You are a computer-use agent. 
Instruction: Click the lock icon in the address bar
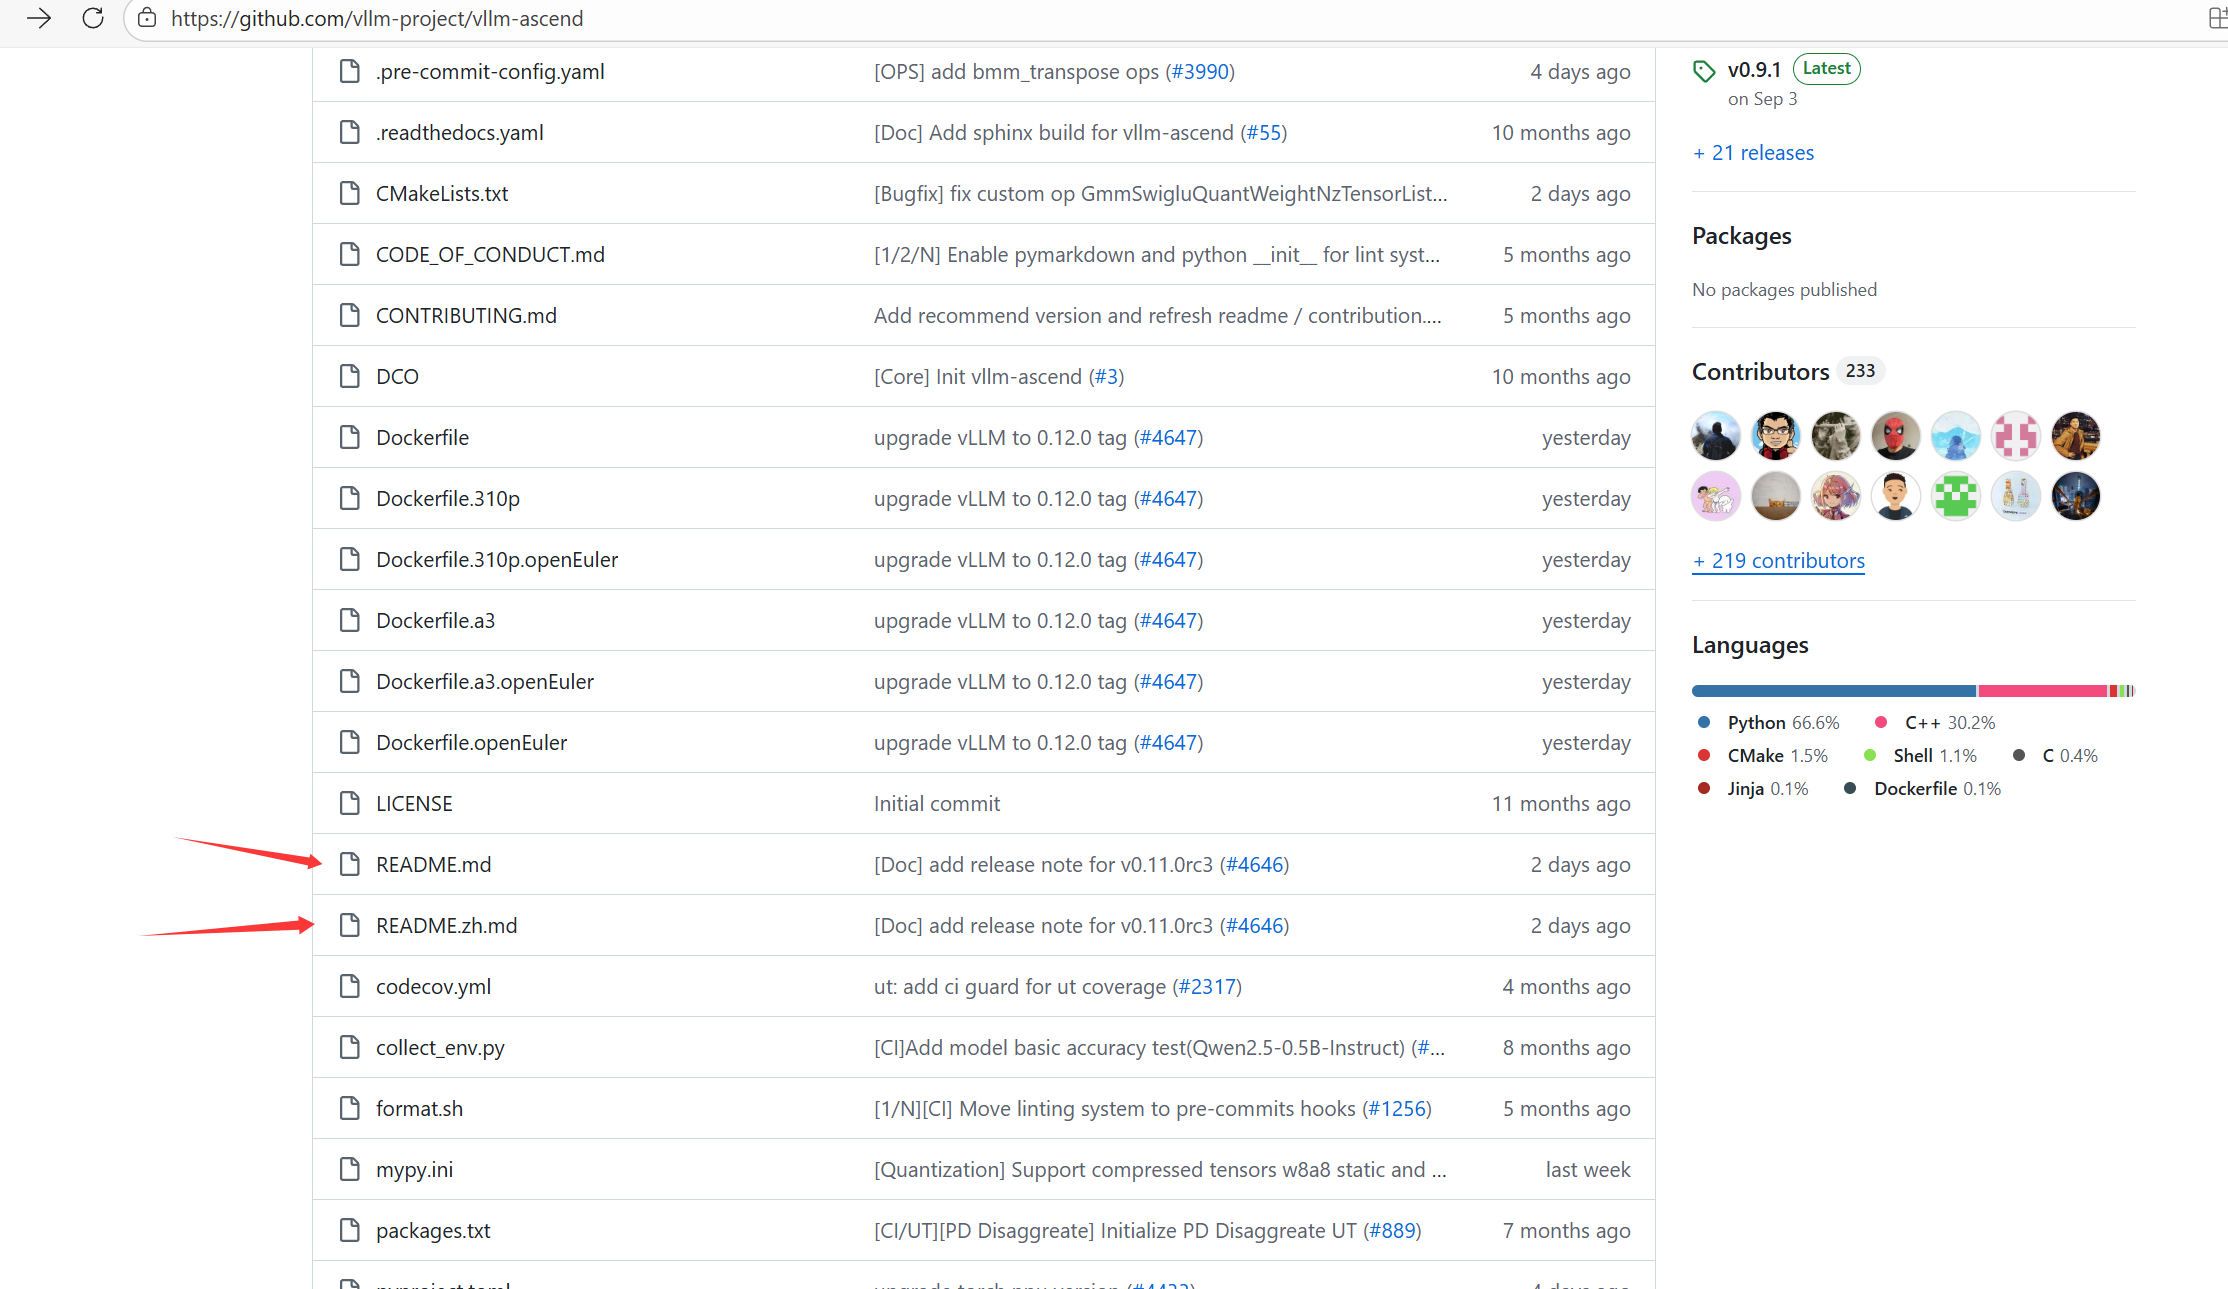[147, 18]
